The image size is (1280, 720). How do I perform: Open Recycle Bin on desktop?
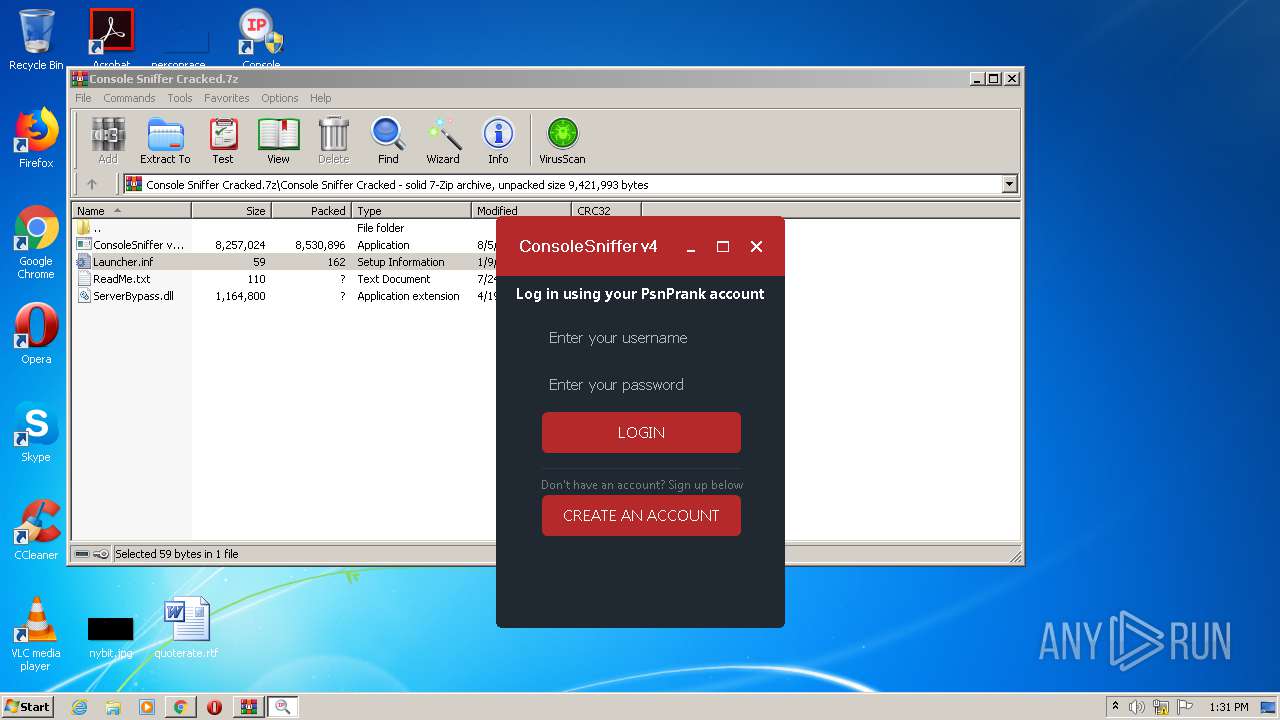pyautogui.click(x=36, y=40)
